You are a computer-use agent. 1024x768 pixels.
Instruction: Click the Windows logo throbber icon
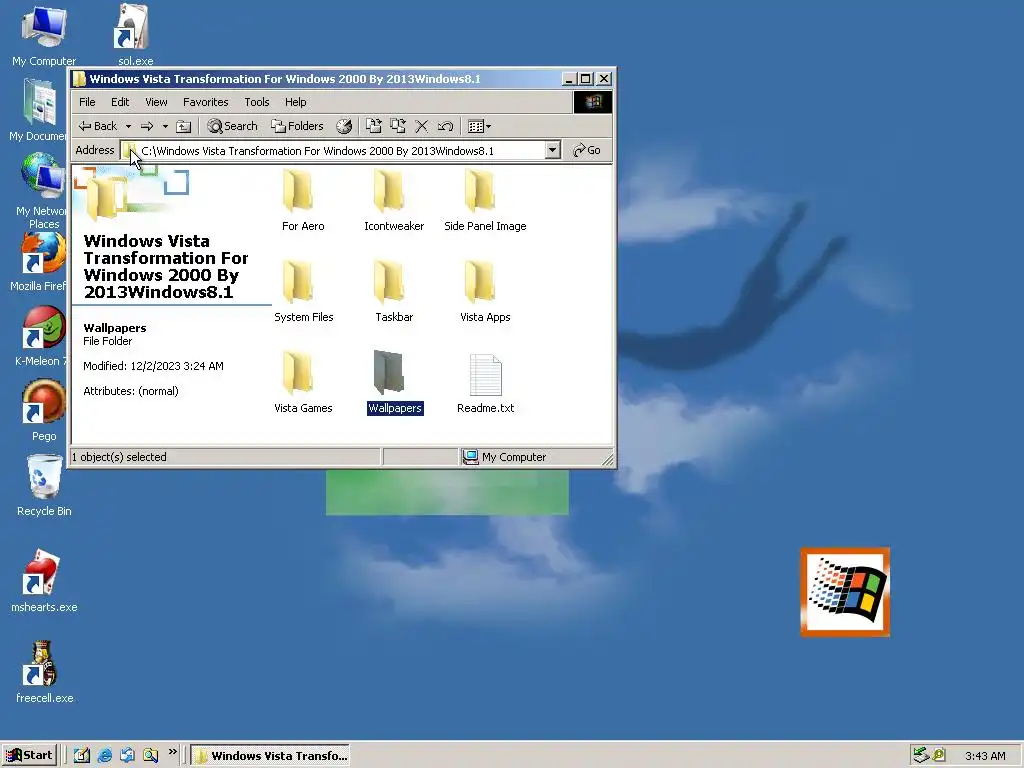(593, 102)
